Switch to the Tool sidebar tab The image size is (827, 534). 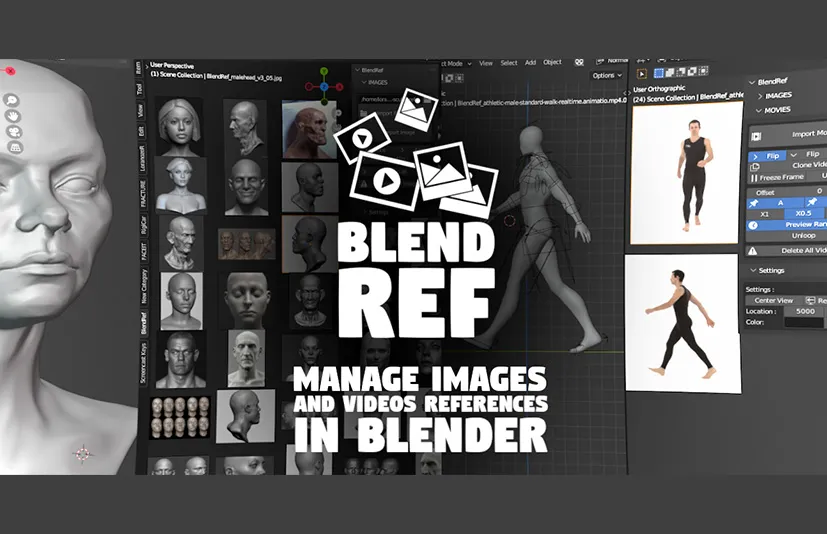pyautogui.click(x=139, y=89)
